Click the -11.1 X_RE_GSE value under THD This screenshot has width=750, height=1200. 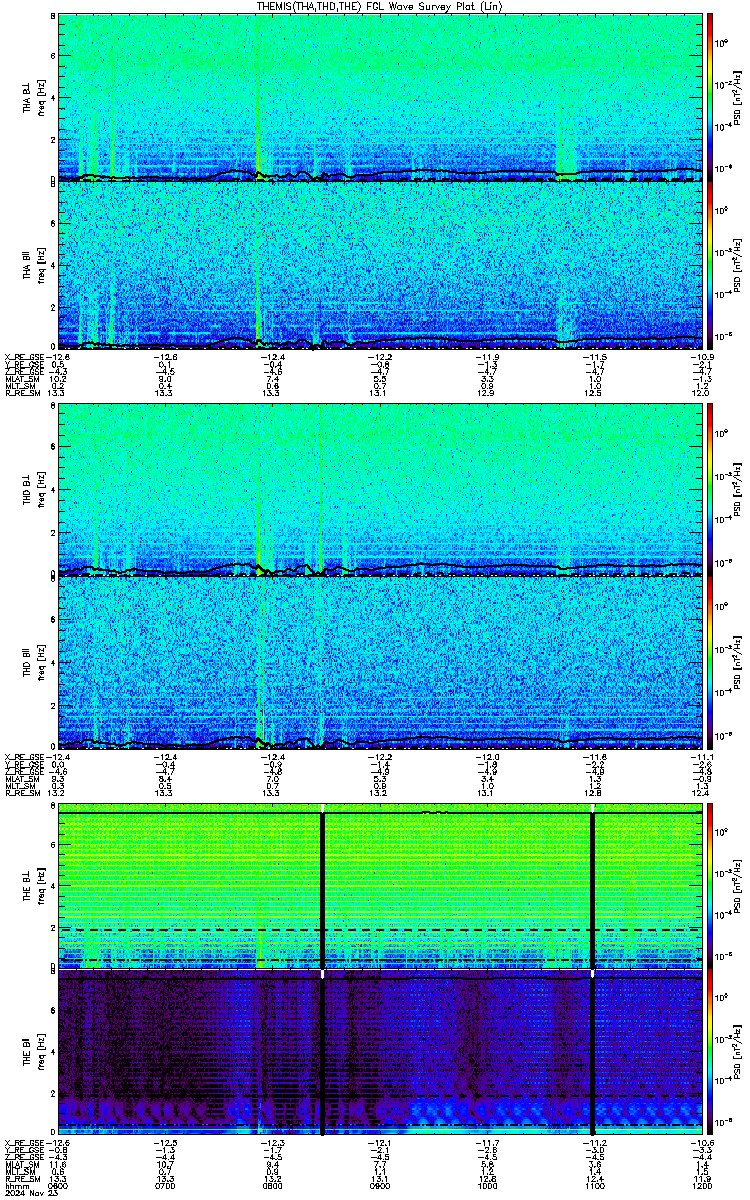pos(704,756)
